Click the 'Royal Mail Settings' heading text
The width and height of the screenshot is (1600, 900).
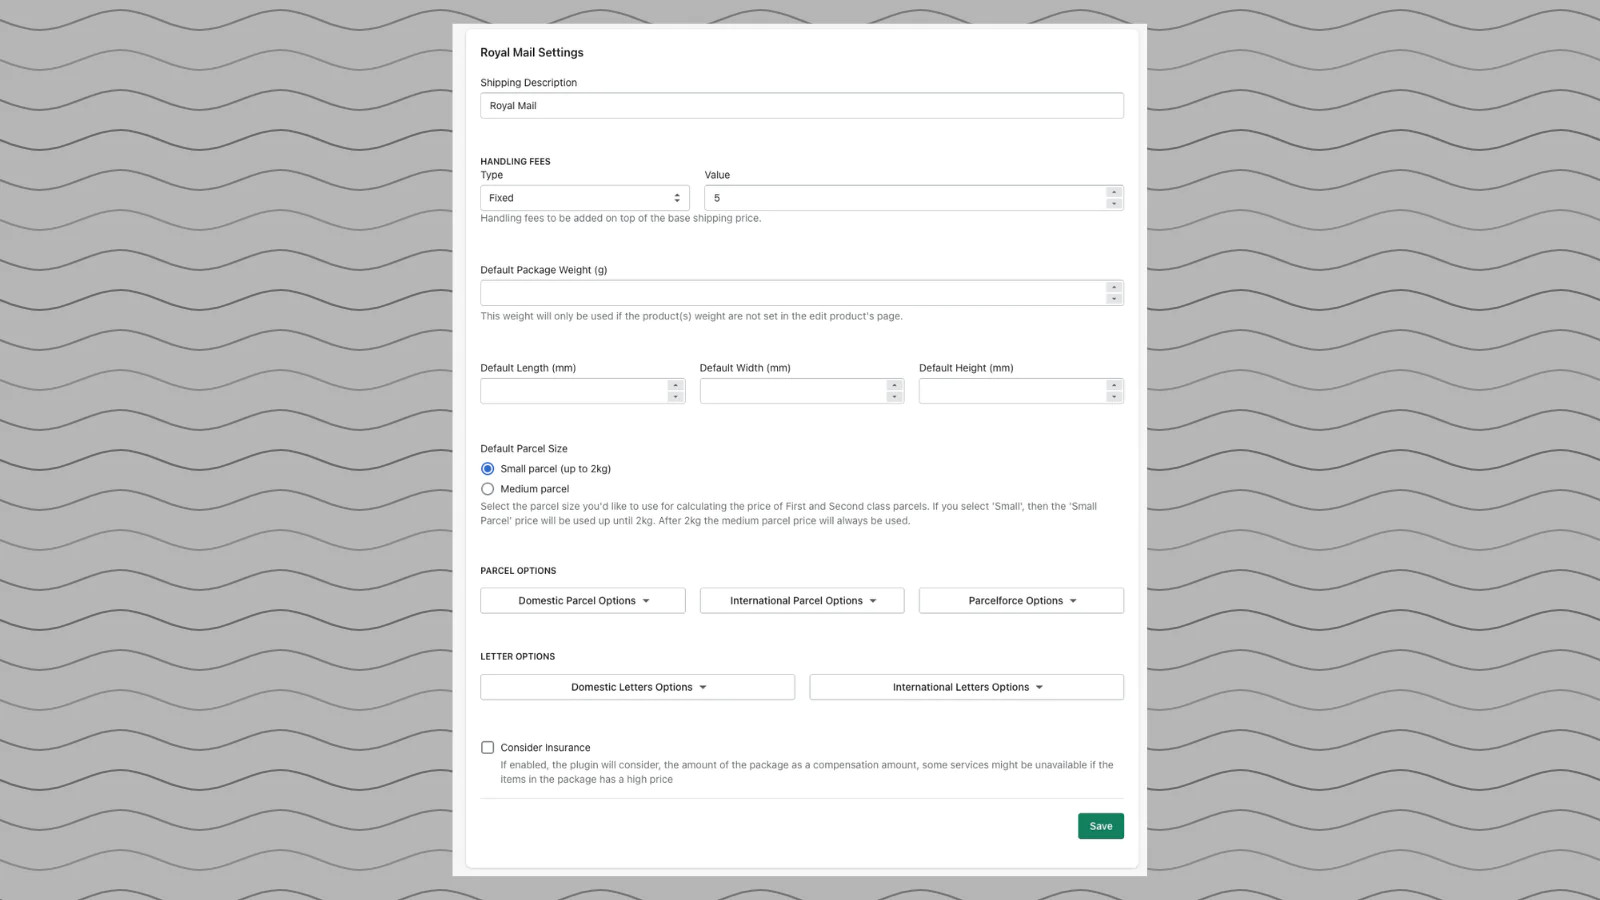[531, 52]
